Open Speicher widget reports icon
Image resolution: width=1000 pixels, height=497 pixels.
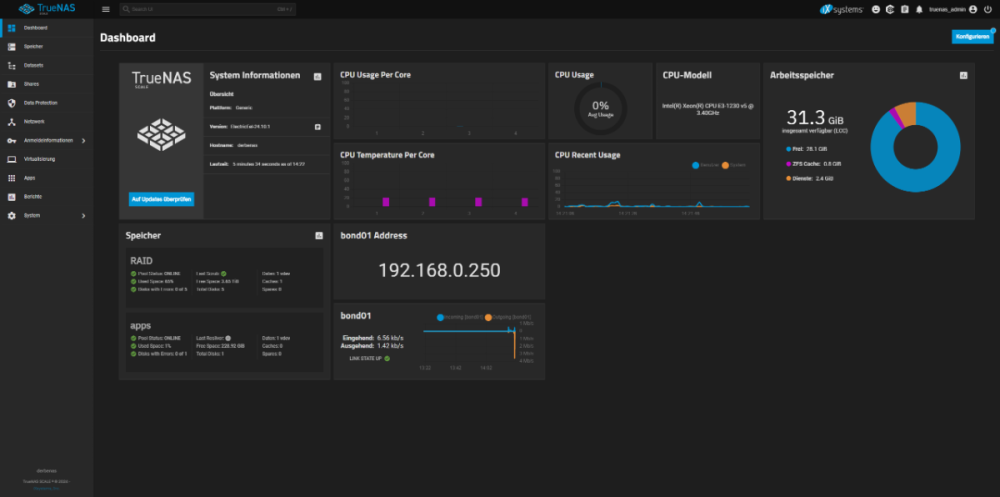(318, 235)
